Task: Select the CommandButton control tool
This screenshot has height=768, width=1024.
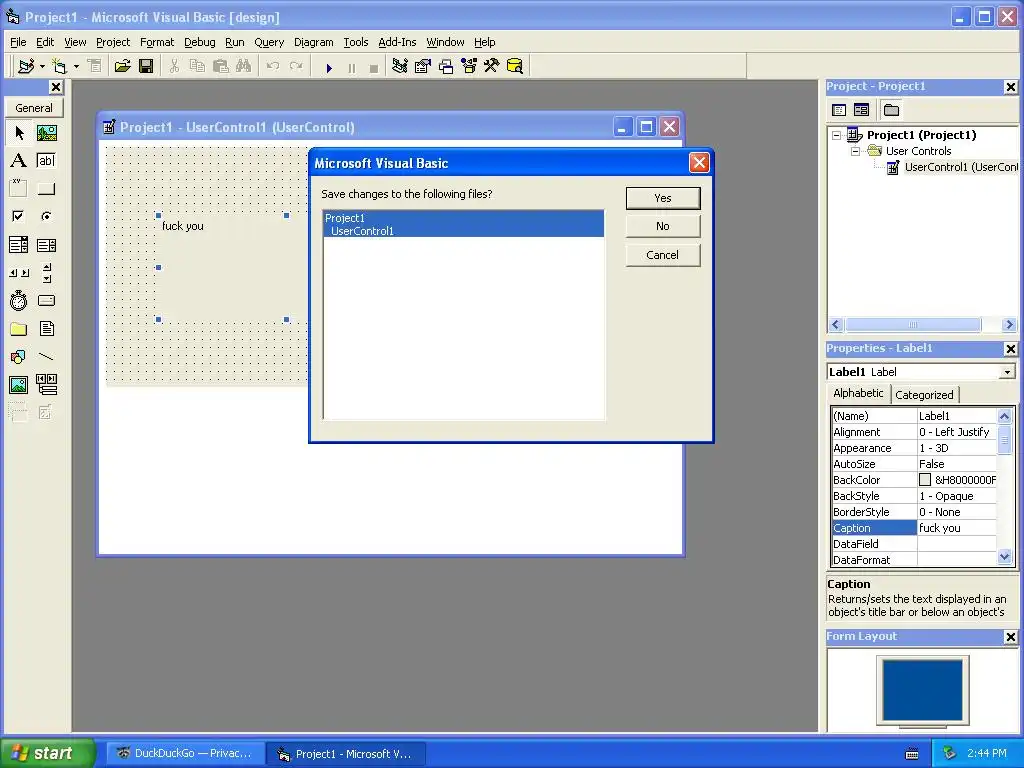Action: click(46, 189)
